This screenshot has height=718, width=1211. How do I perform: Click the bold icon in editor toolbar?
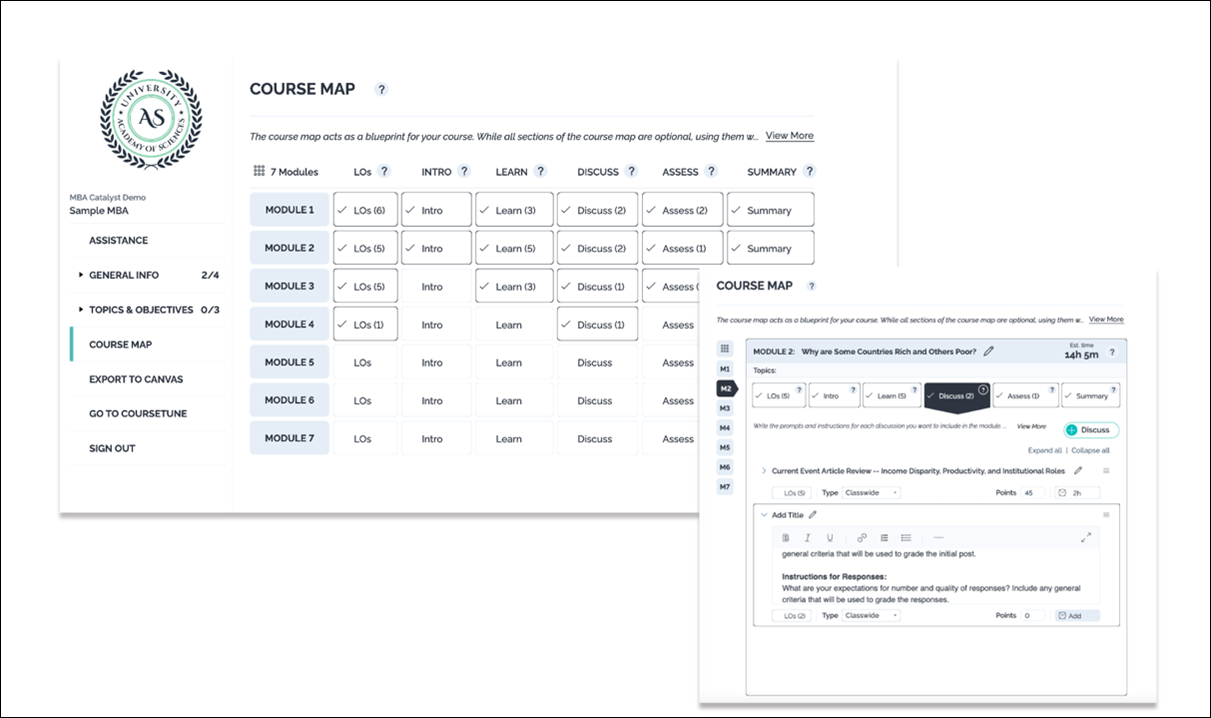[x=785, y=538]
